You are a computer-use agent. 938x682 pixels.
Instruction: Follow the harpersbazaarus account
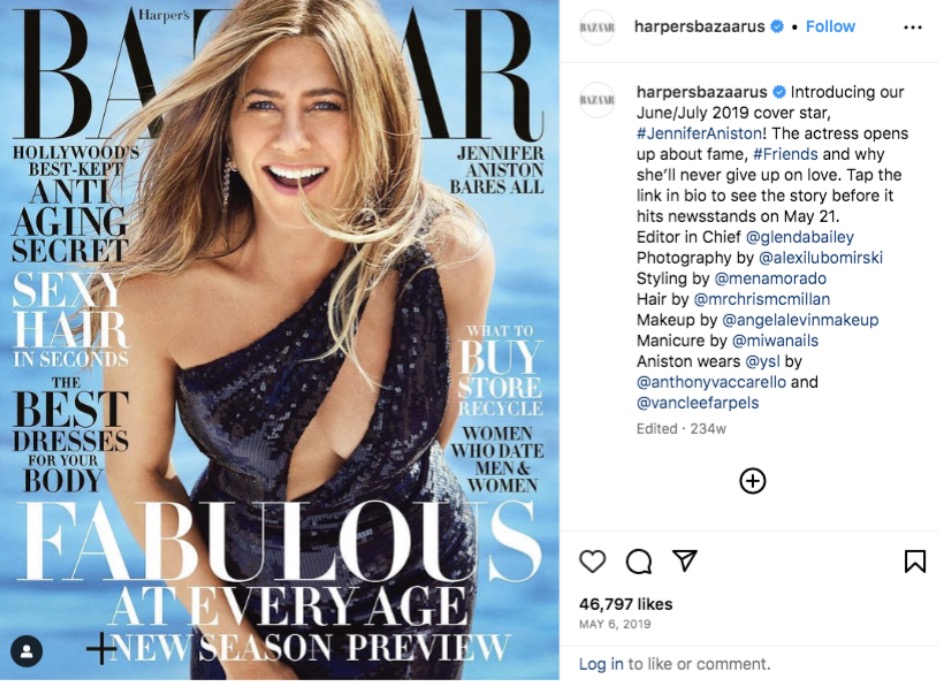pos(830,26)
